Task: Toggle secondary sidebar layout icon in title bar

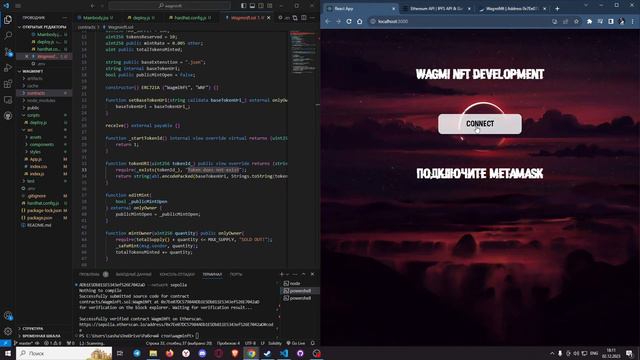Action: pos(261,6)
